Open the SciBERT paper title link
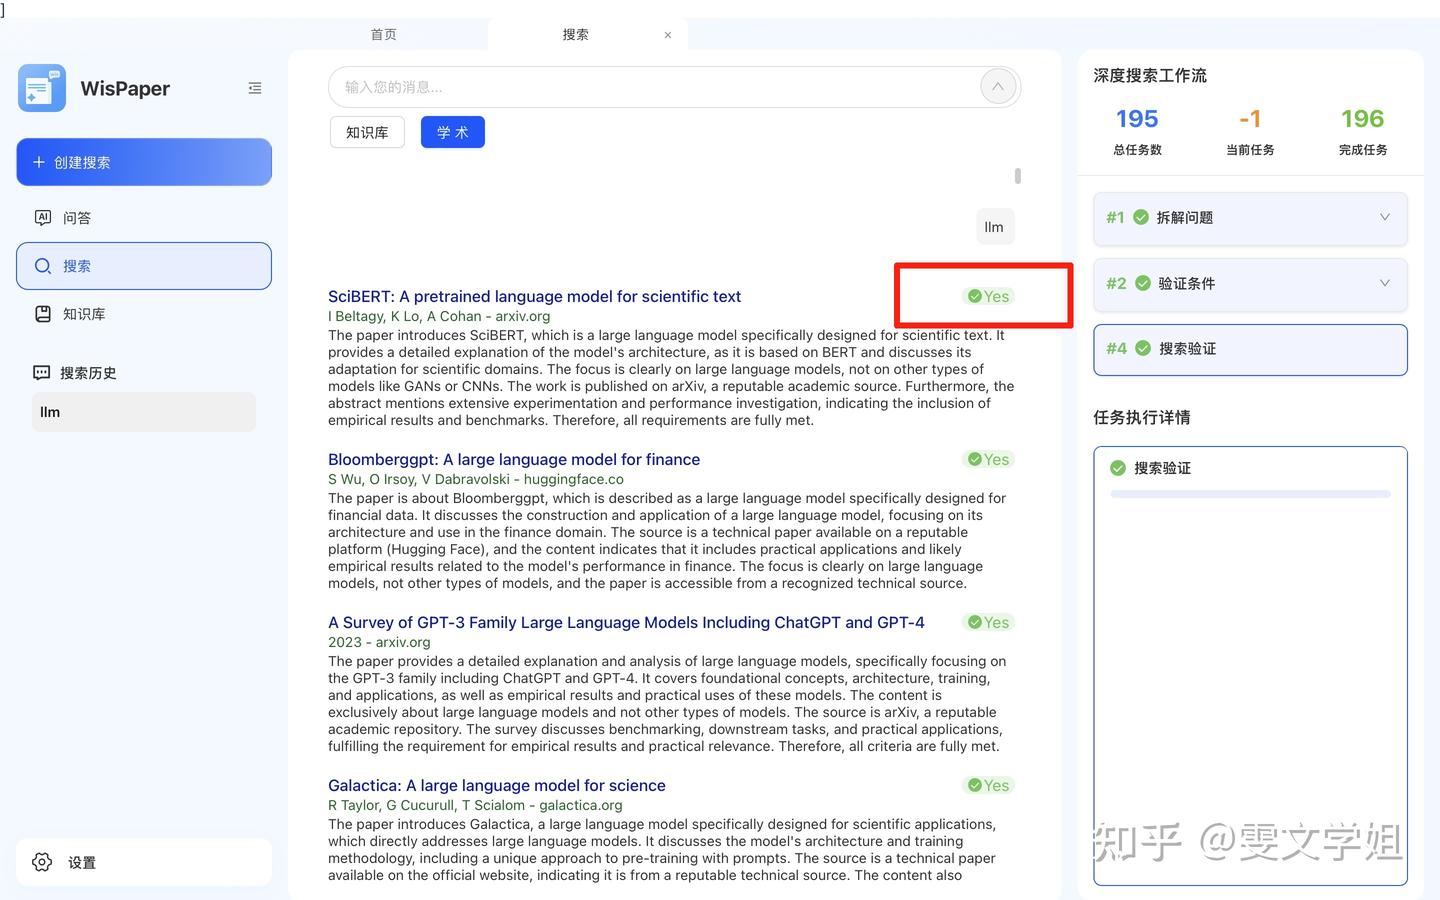The image size is (1440, 900). [x=534, y=296]
